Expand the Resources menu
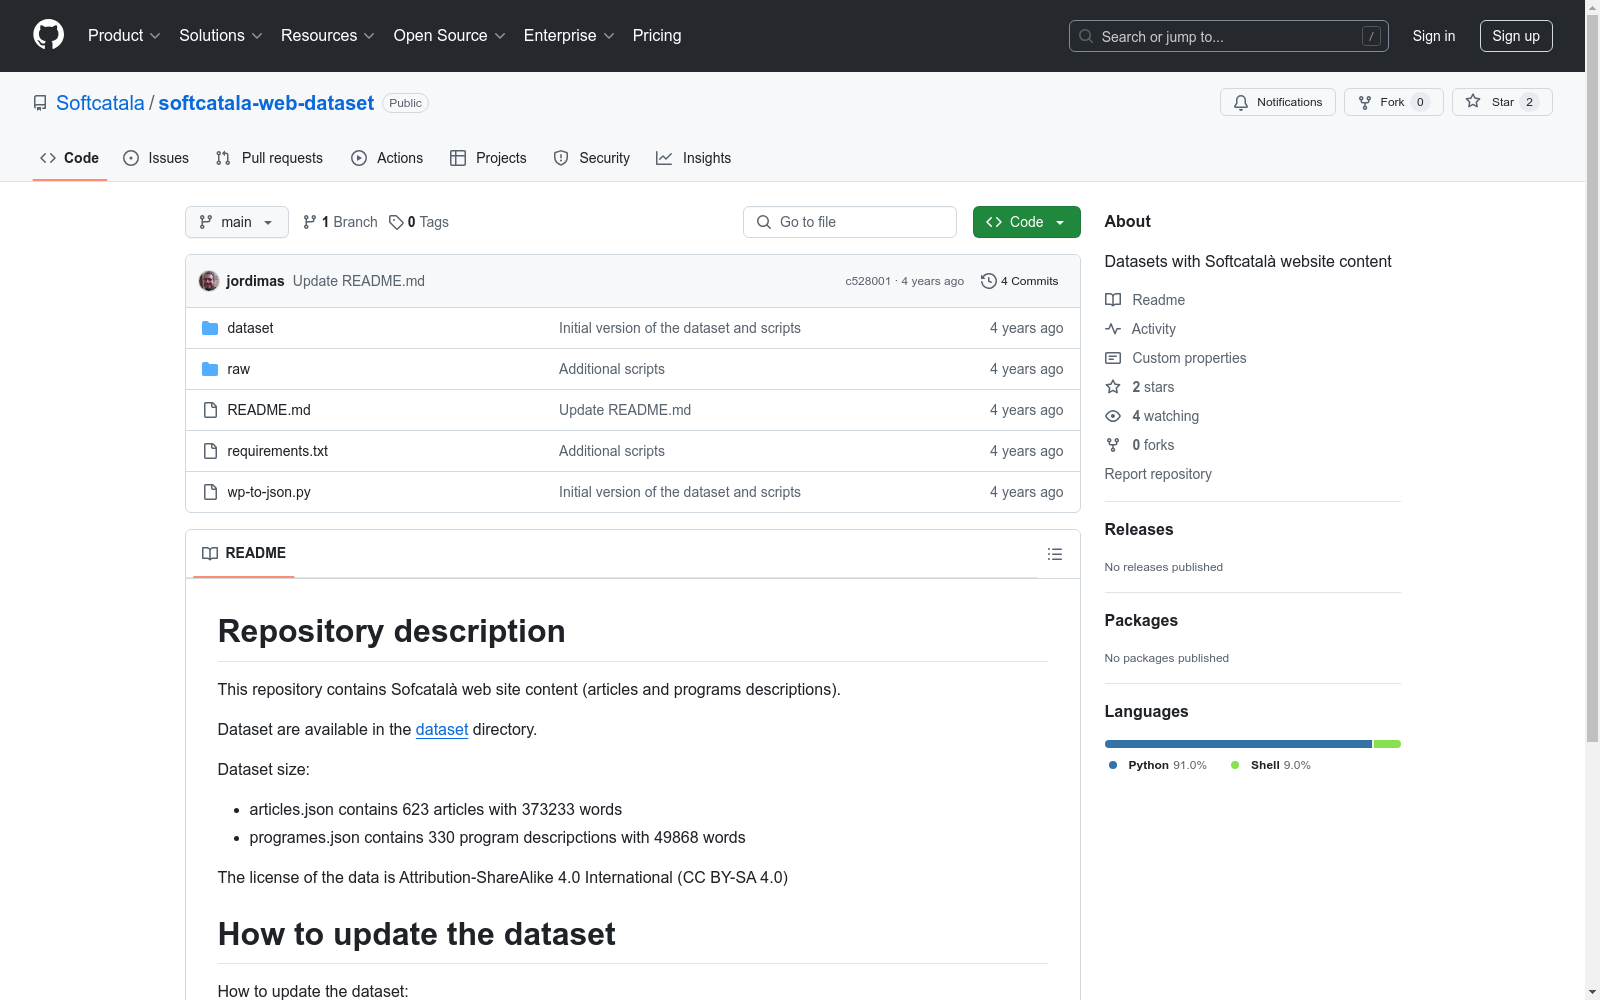This screenshot has width=1600, height=1000. coord(328,35)
